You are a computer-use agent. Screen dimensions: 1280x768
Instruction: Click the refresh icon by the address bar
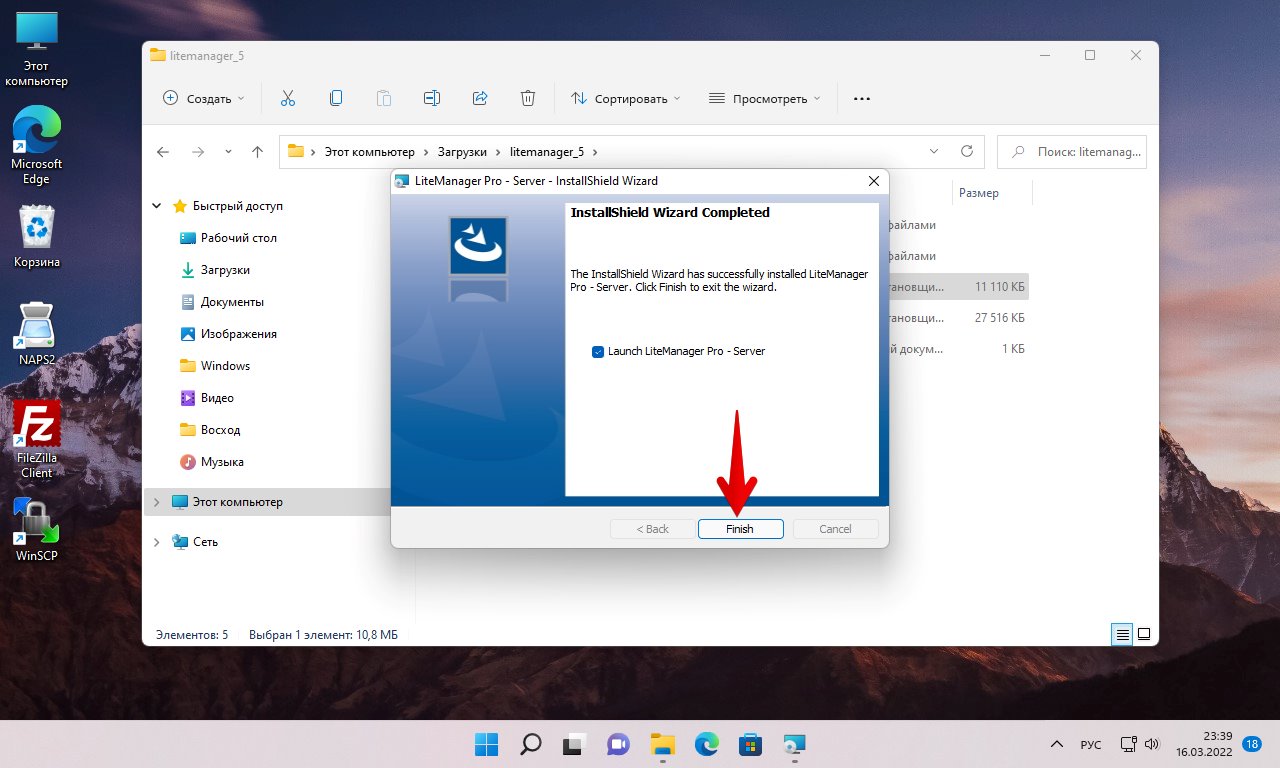pyautogui.click(x=966, y=152)
